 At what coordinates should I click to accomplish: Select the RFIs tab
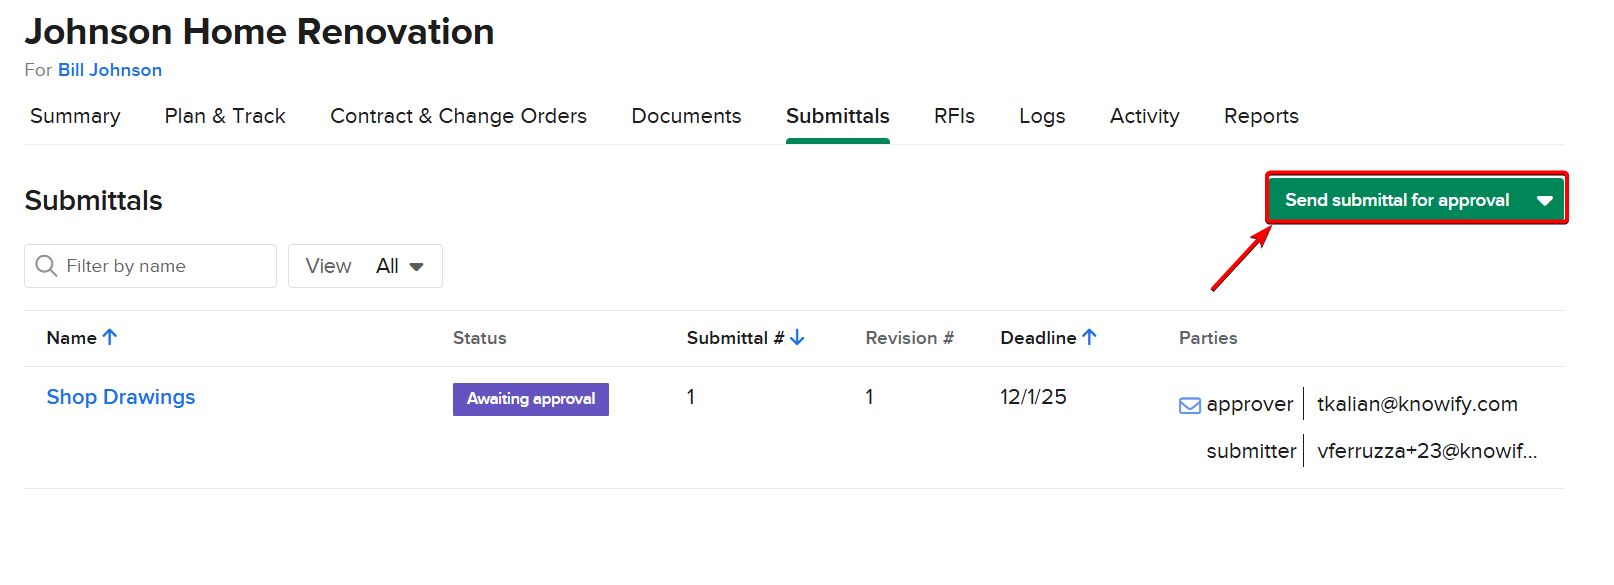point(954,116)
